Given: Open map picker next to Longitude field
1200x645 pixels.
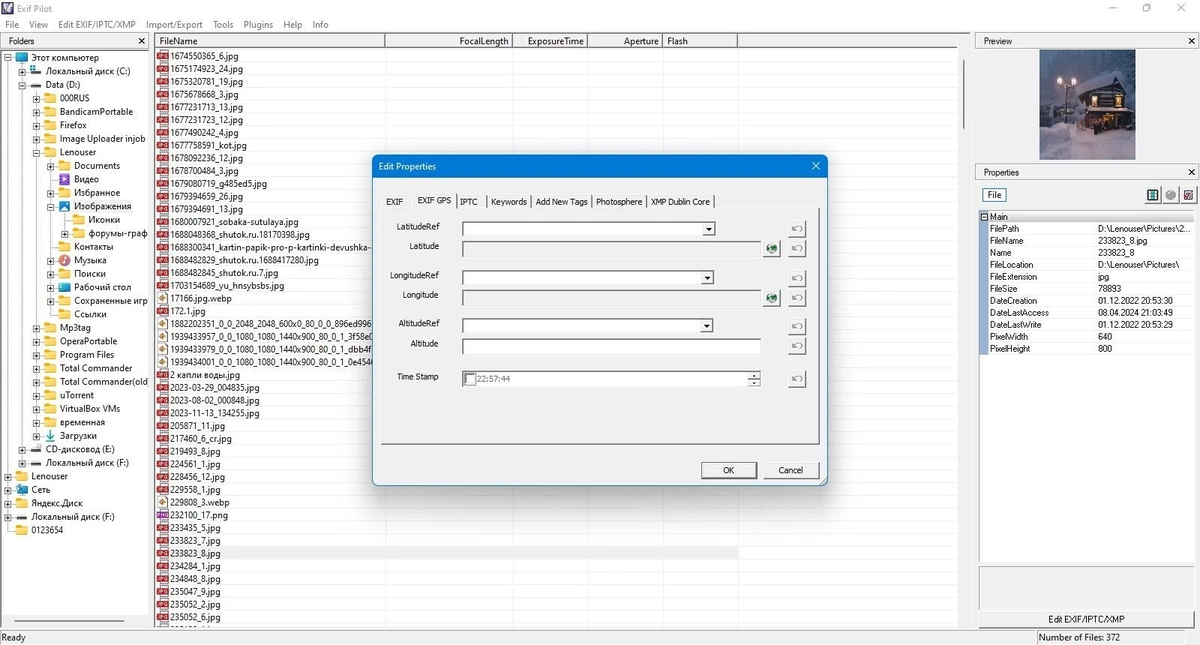Looking at the screenshot, I should tap(771, 298).
